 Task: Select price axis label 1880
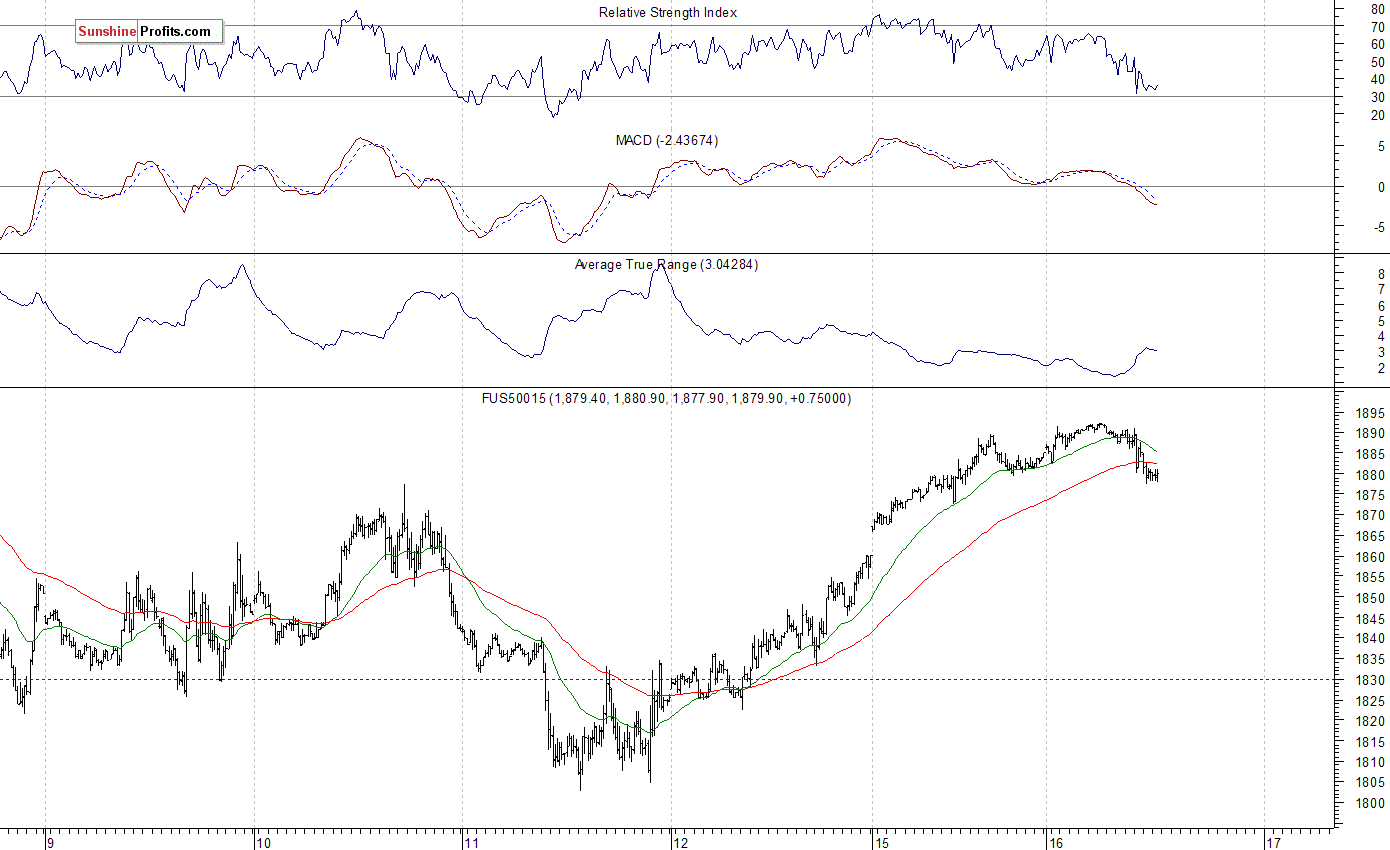click(1372, 475)
